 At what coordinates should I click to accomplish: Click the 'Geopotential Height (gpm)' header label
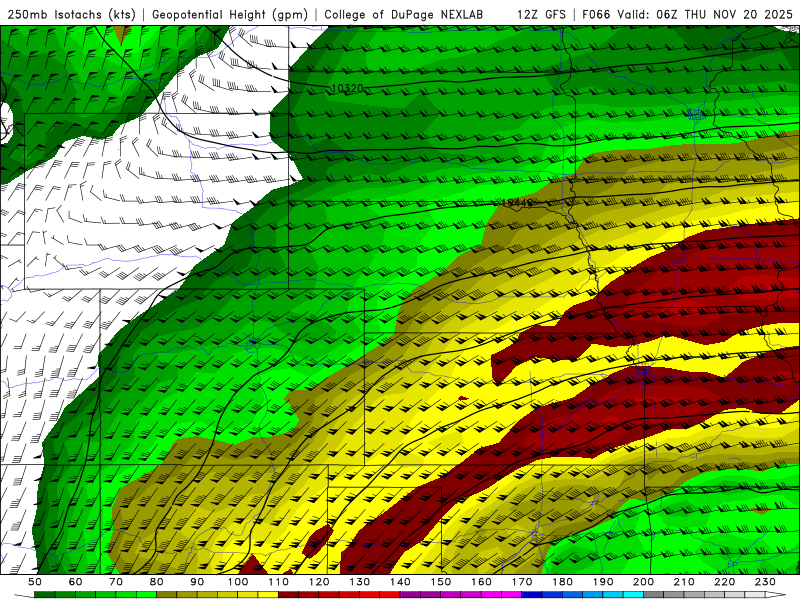click(230, 14)
